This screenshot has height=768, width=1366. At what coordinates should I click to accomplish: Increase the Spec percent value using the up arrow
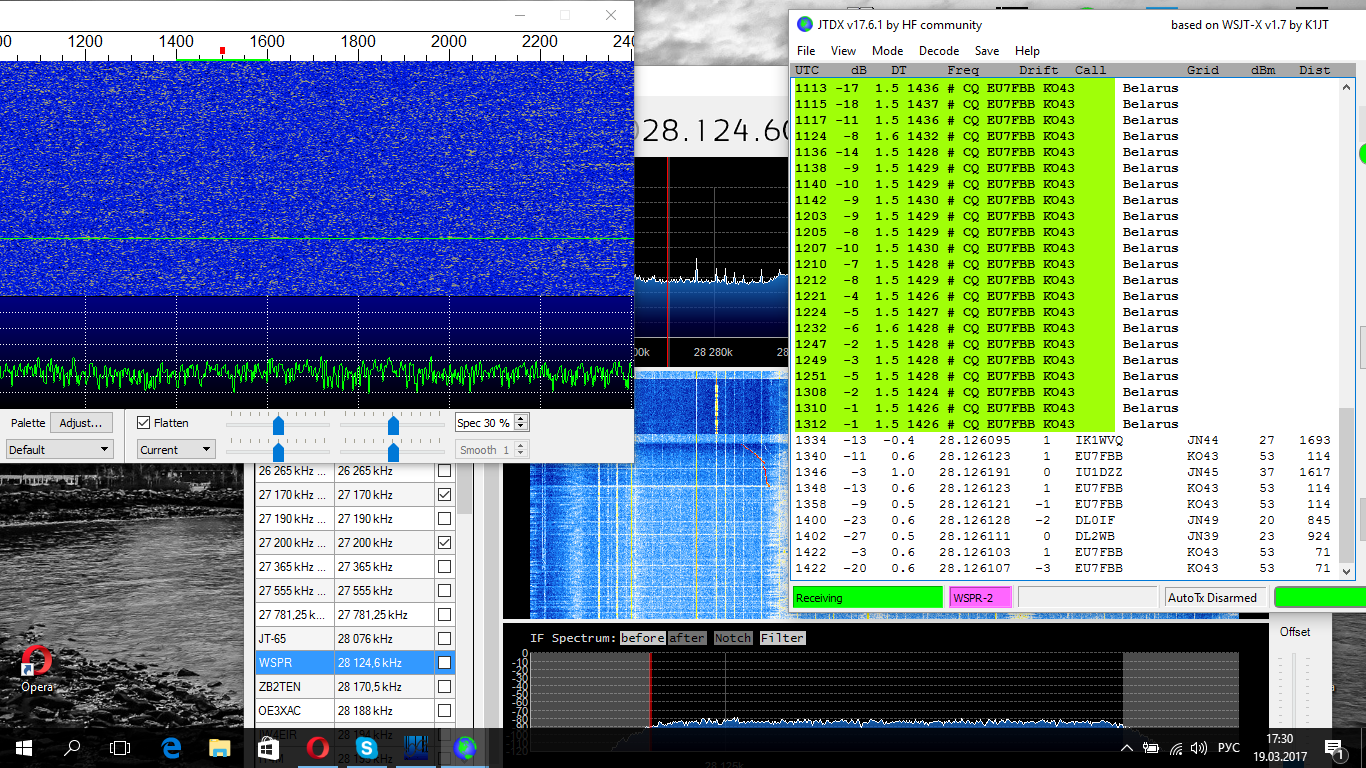pyautogui.click(x=521, y=419)
